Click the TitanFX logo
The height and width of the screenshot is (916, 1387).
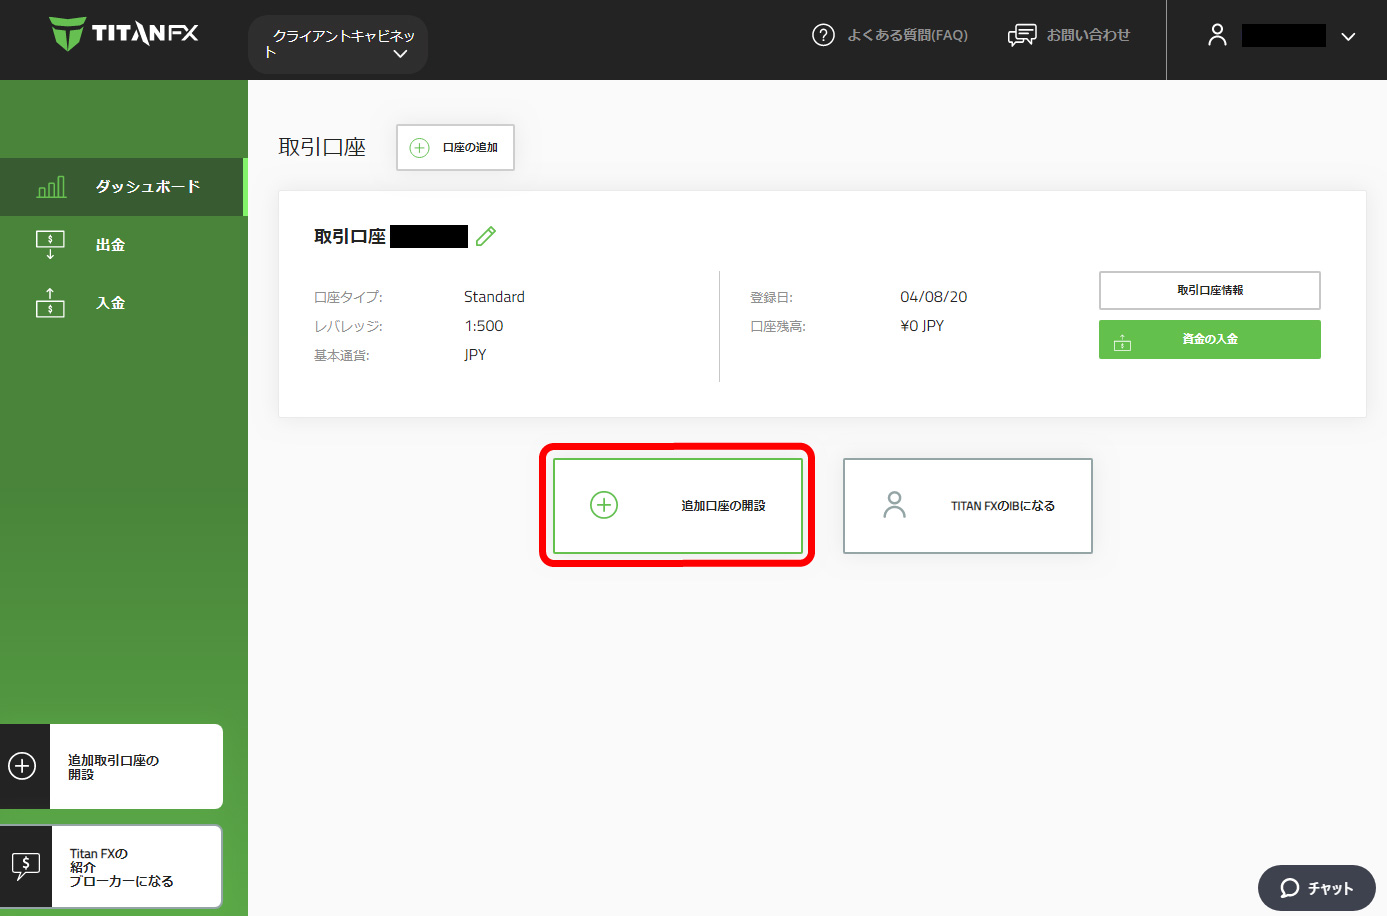tap(124, 33)
